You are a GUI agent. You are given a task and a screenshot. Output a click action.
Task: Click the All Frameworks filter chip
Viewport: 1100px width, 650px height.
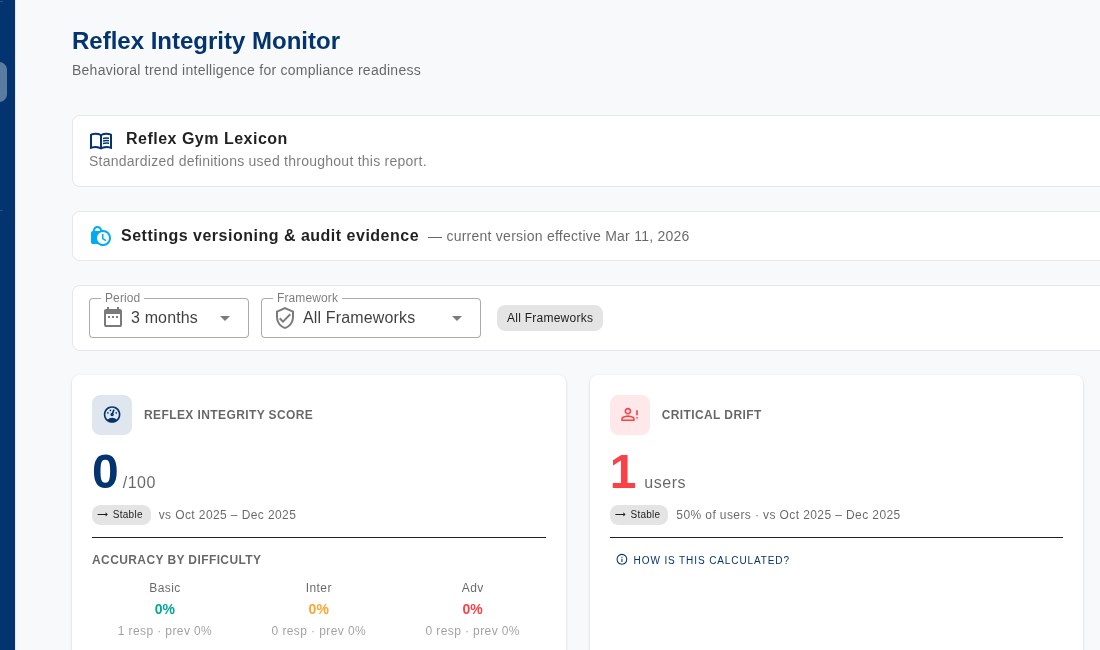(x=550, y=318)
